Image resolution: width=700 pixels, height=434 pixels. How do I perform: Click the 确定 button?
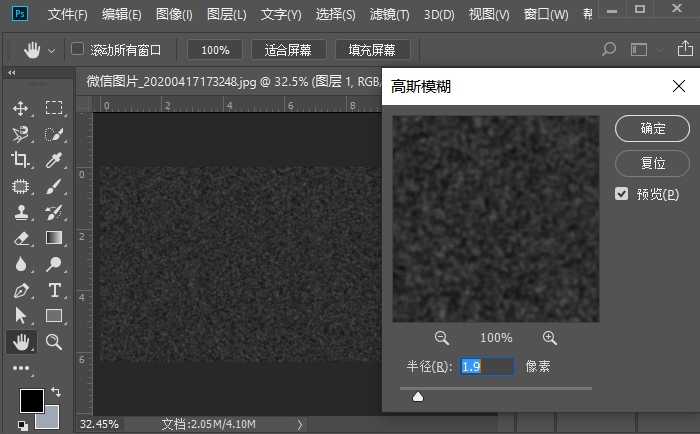(652, 128)
